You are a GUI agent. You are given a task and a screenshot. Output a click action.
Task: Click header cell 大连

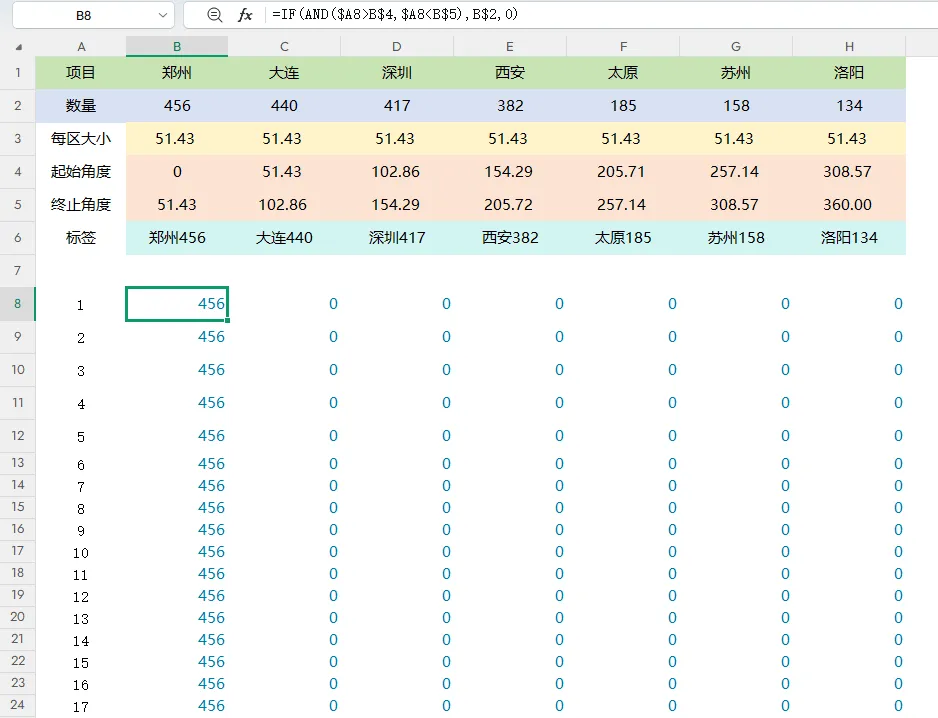point(284,73)
